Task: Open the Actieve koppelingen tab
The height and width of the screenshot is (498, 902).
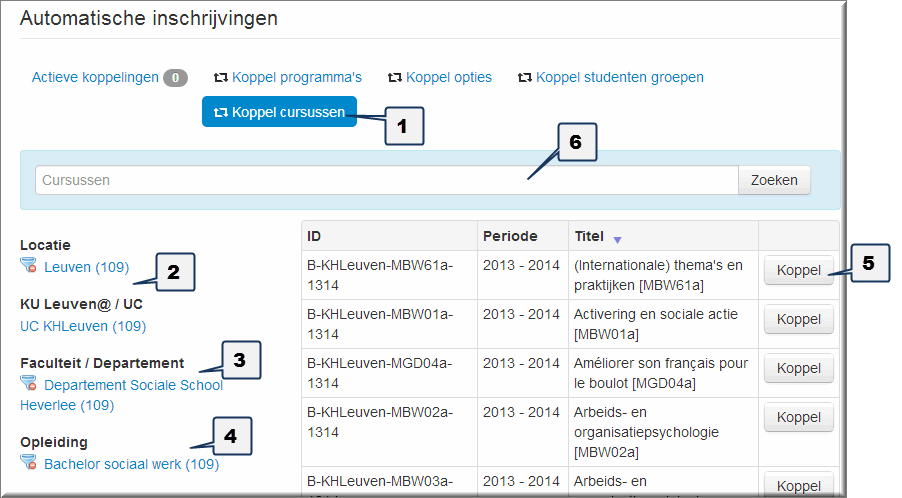Action: pos(109,78)
